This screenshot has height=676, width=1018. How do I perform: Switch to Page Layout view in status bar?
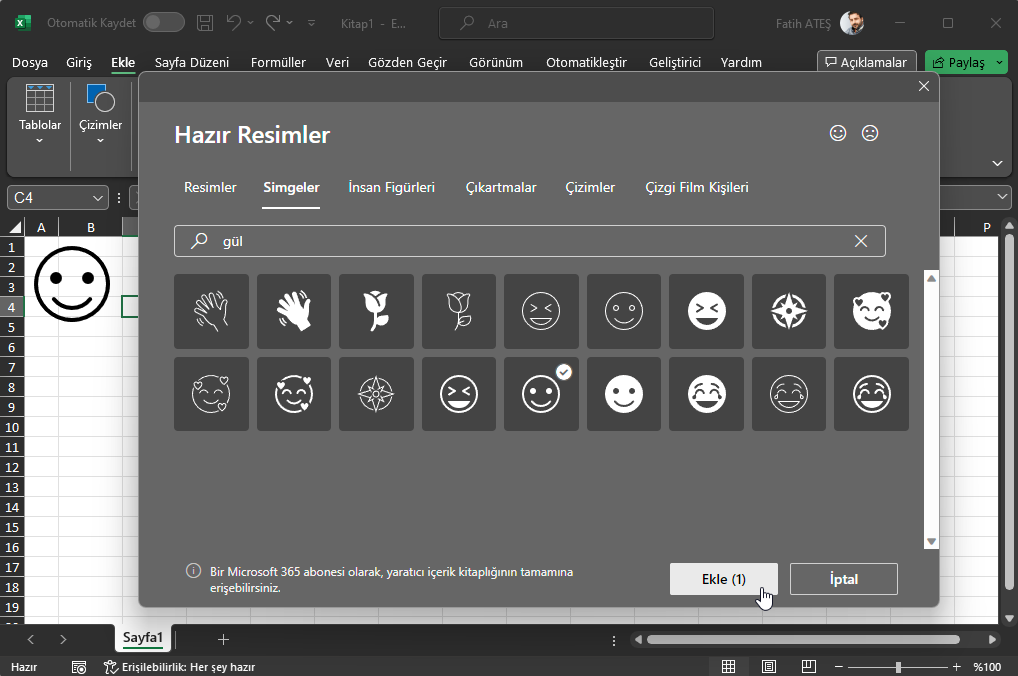click(768, 667)
